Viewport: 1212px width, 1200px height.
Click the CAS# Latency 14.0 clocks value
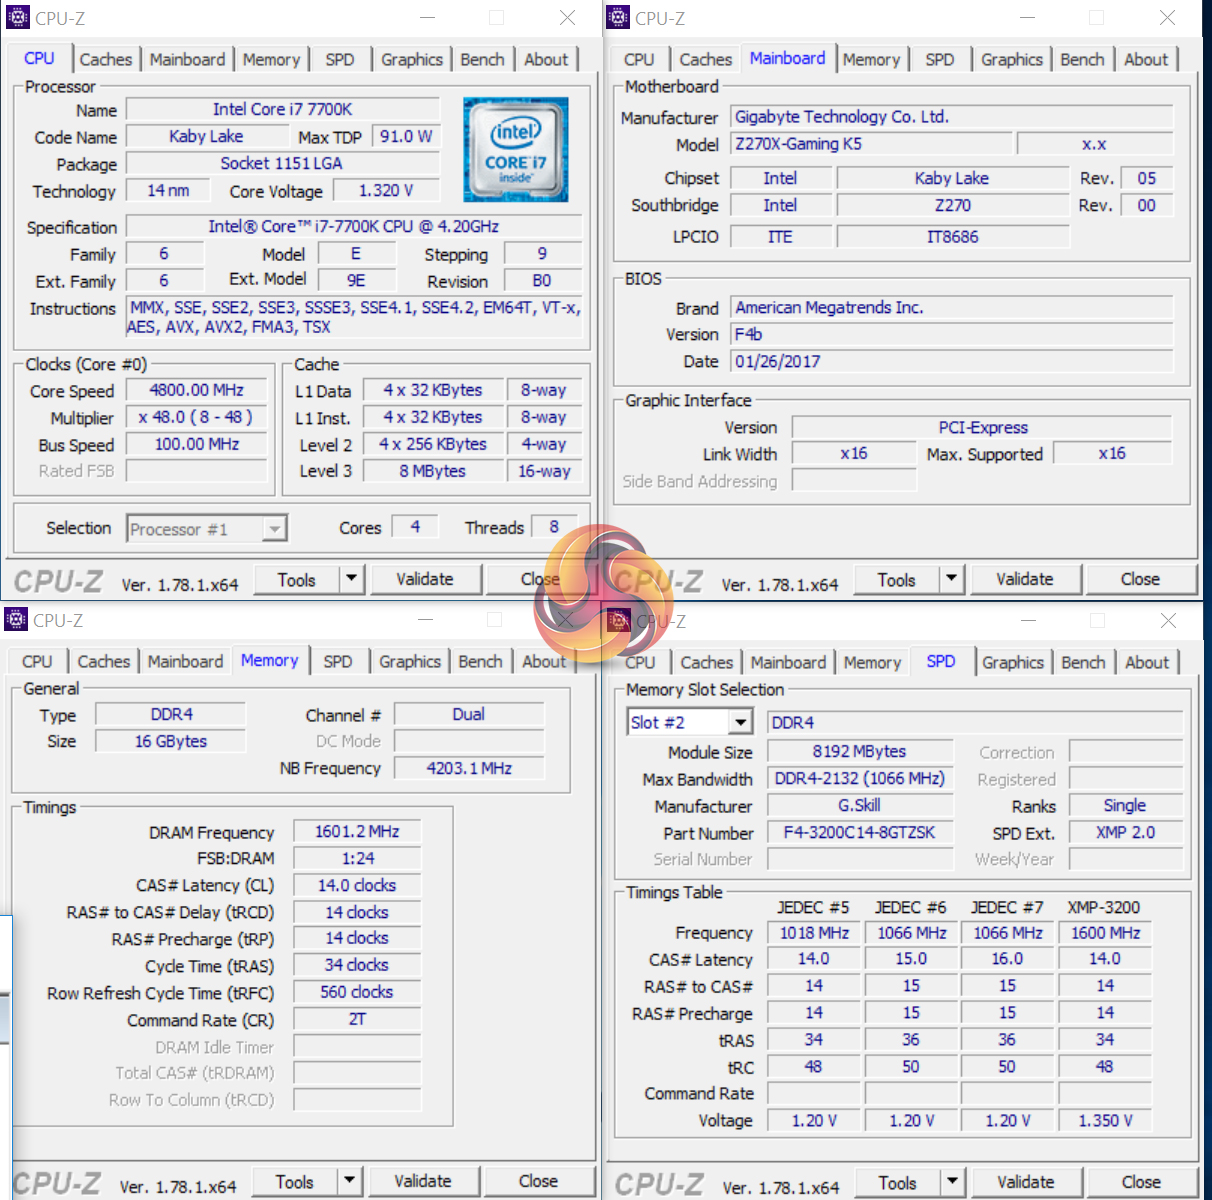[x=357, y=885]
